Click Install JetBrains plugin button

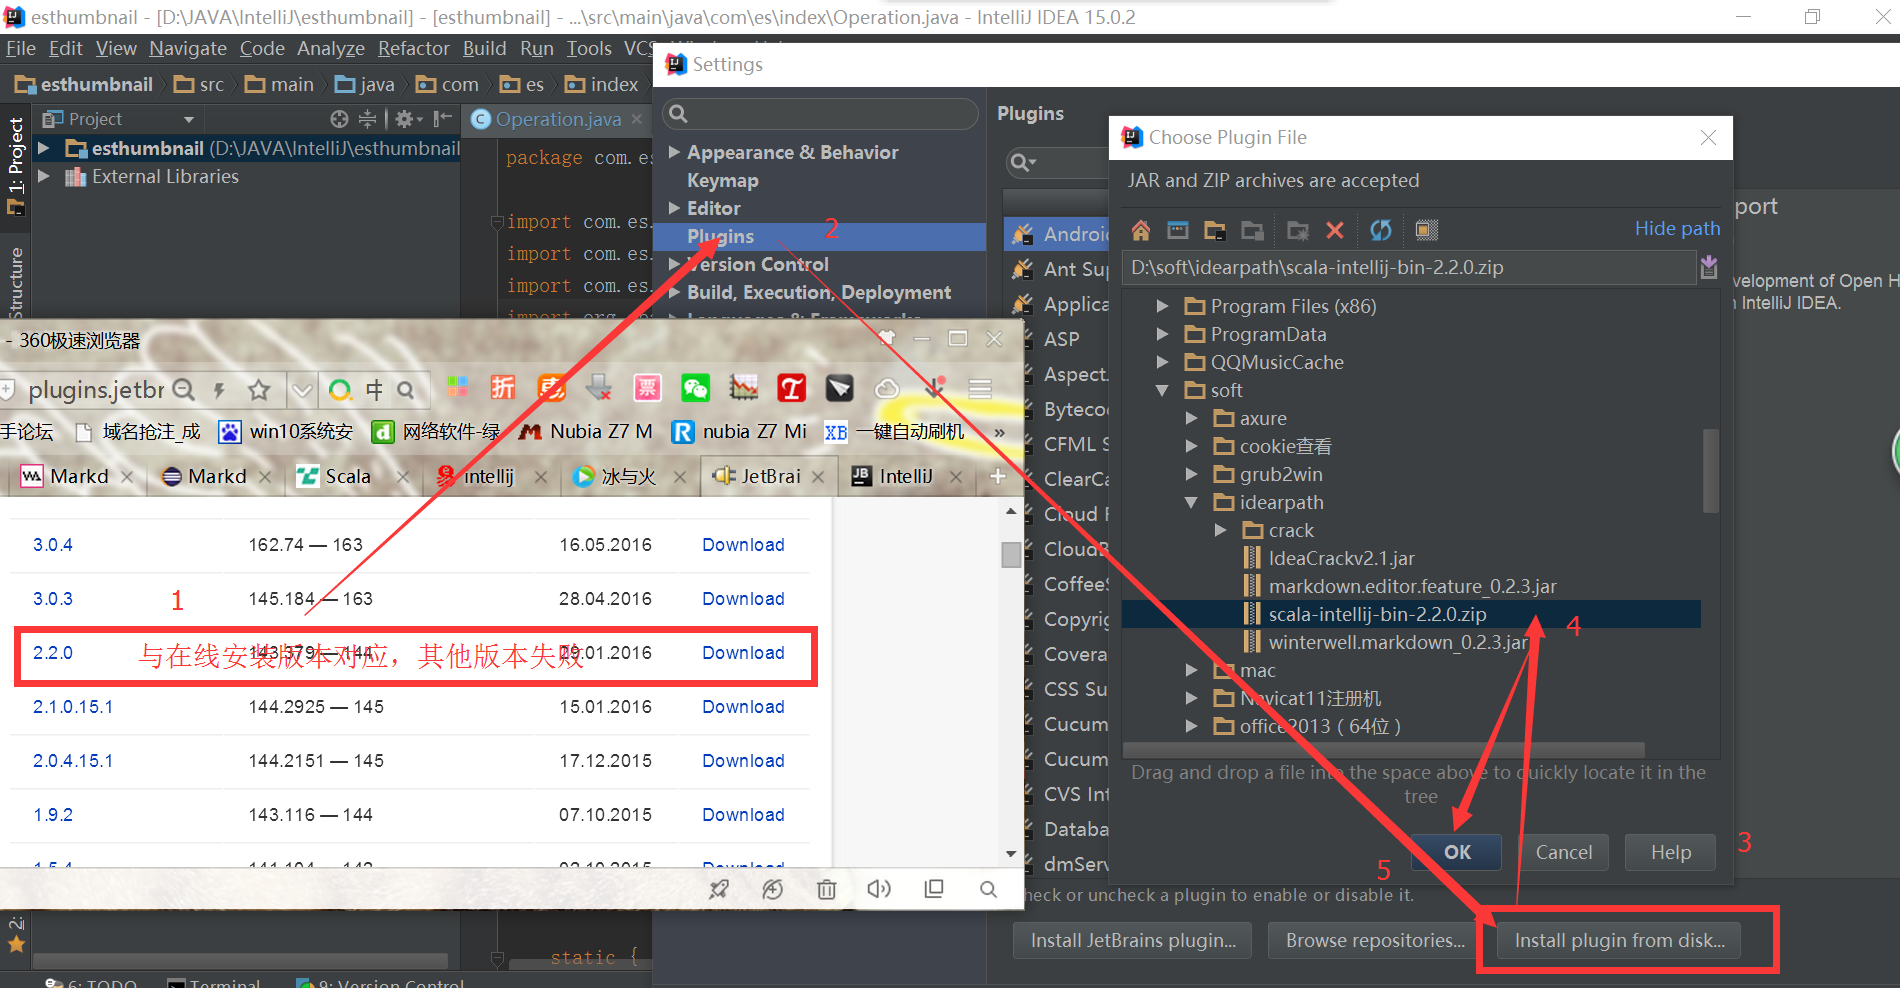pos(1133,940)
